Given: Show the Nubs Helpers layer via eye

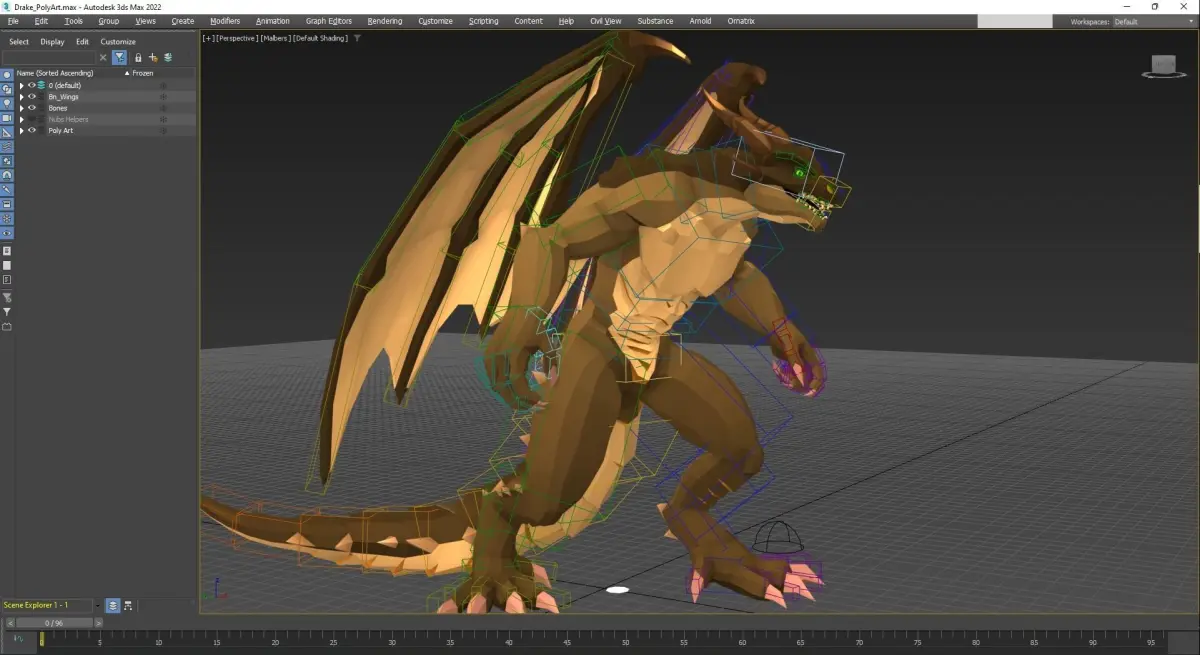Looking at the screenshot, I should point(31,119).
